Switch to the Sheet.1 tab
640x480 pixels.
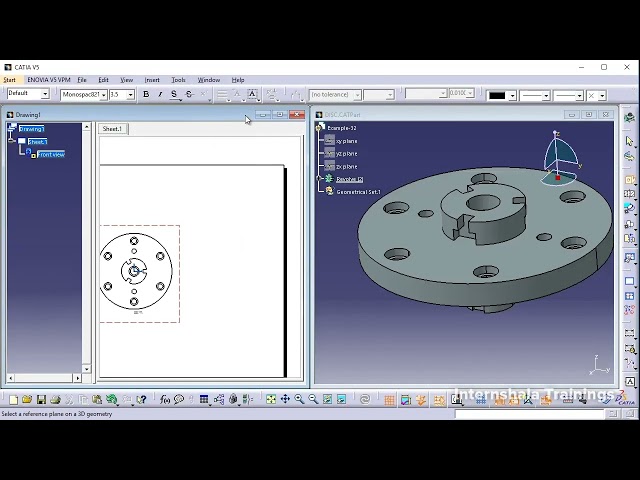coord(112,129)
